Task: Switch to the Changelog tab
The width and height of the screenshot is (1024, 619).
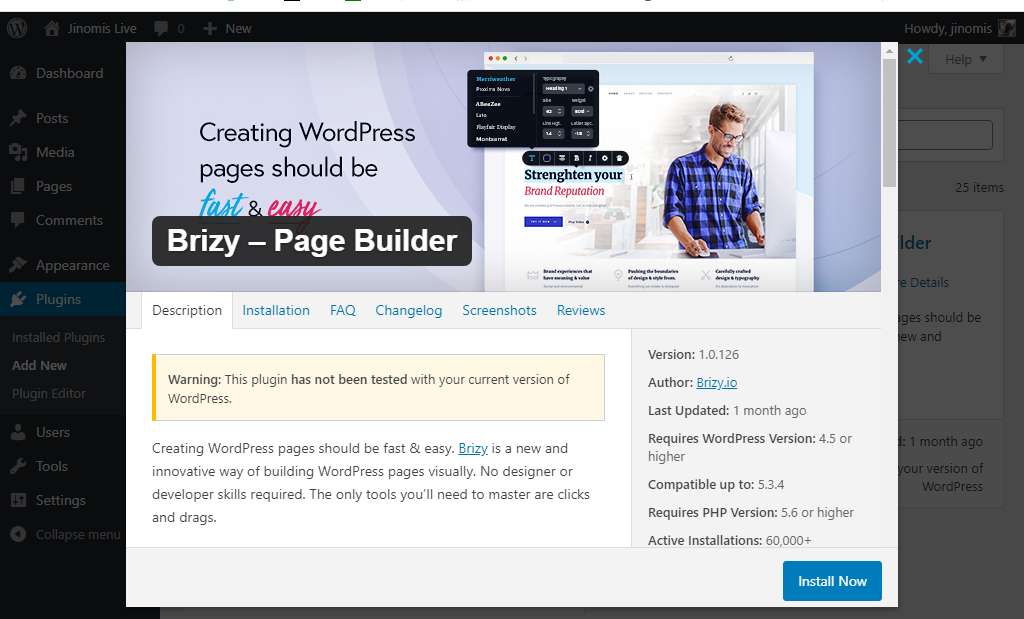Action: pos(408,310)
